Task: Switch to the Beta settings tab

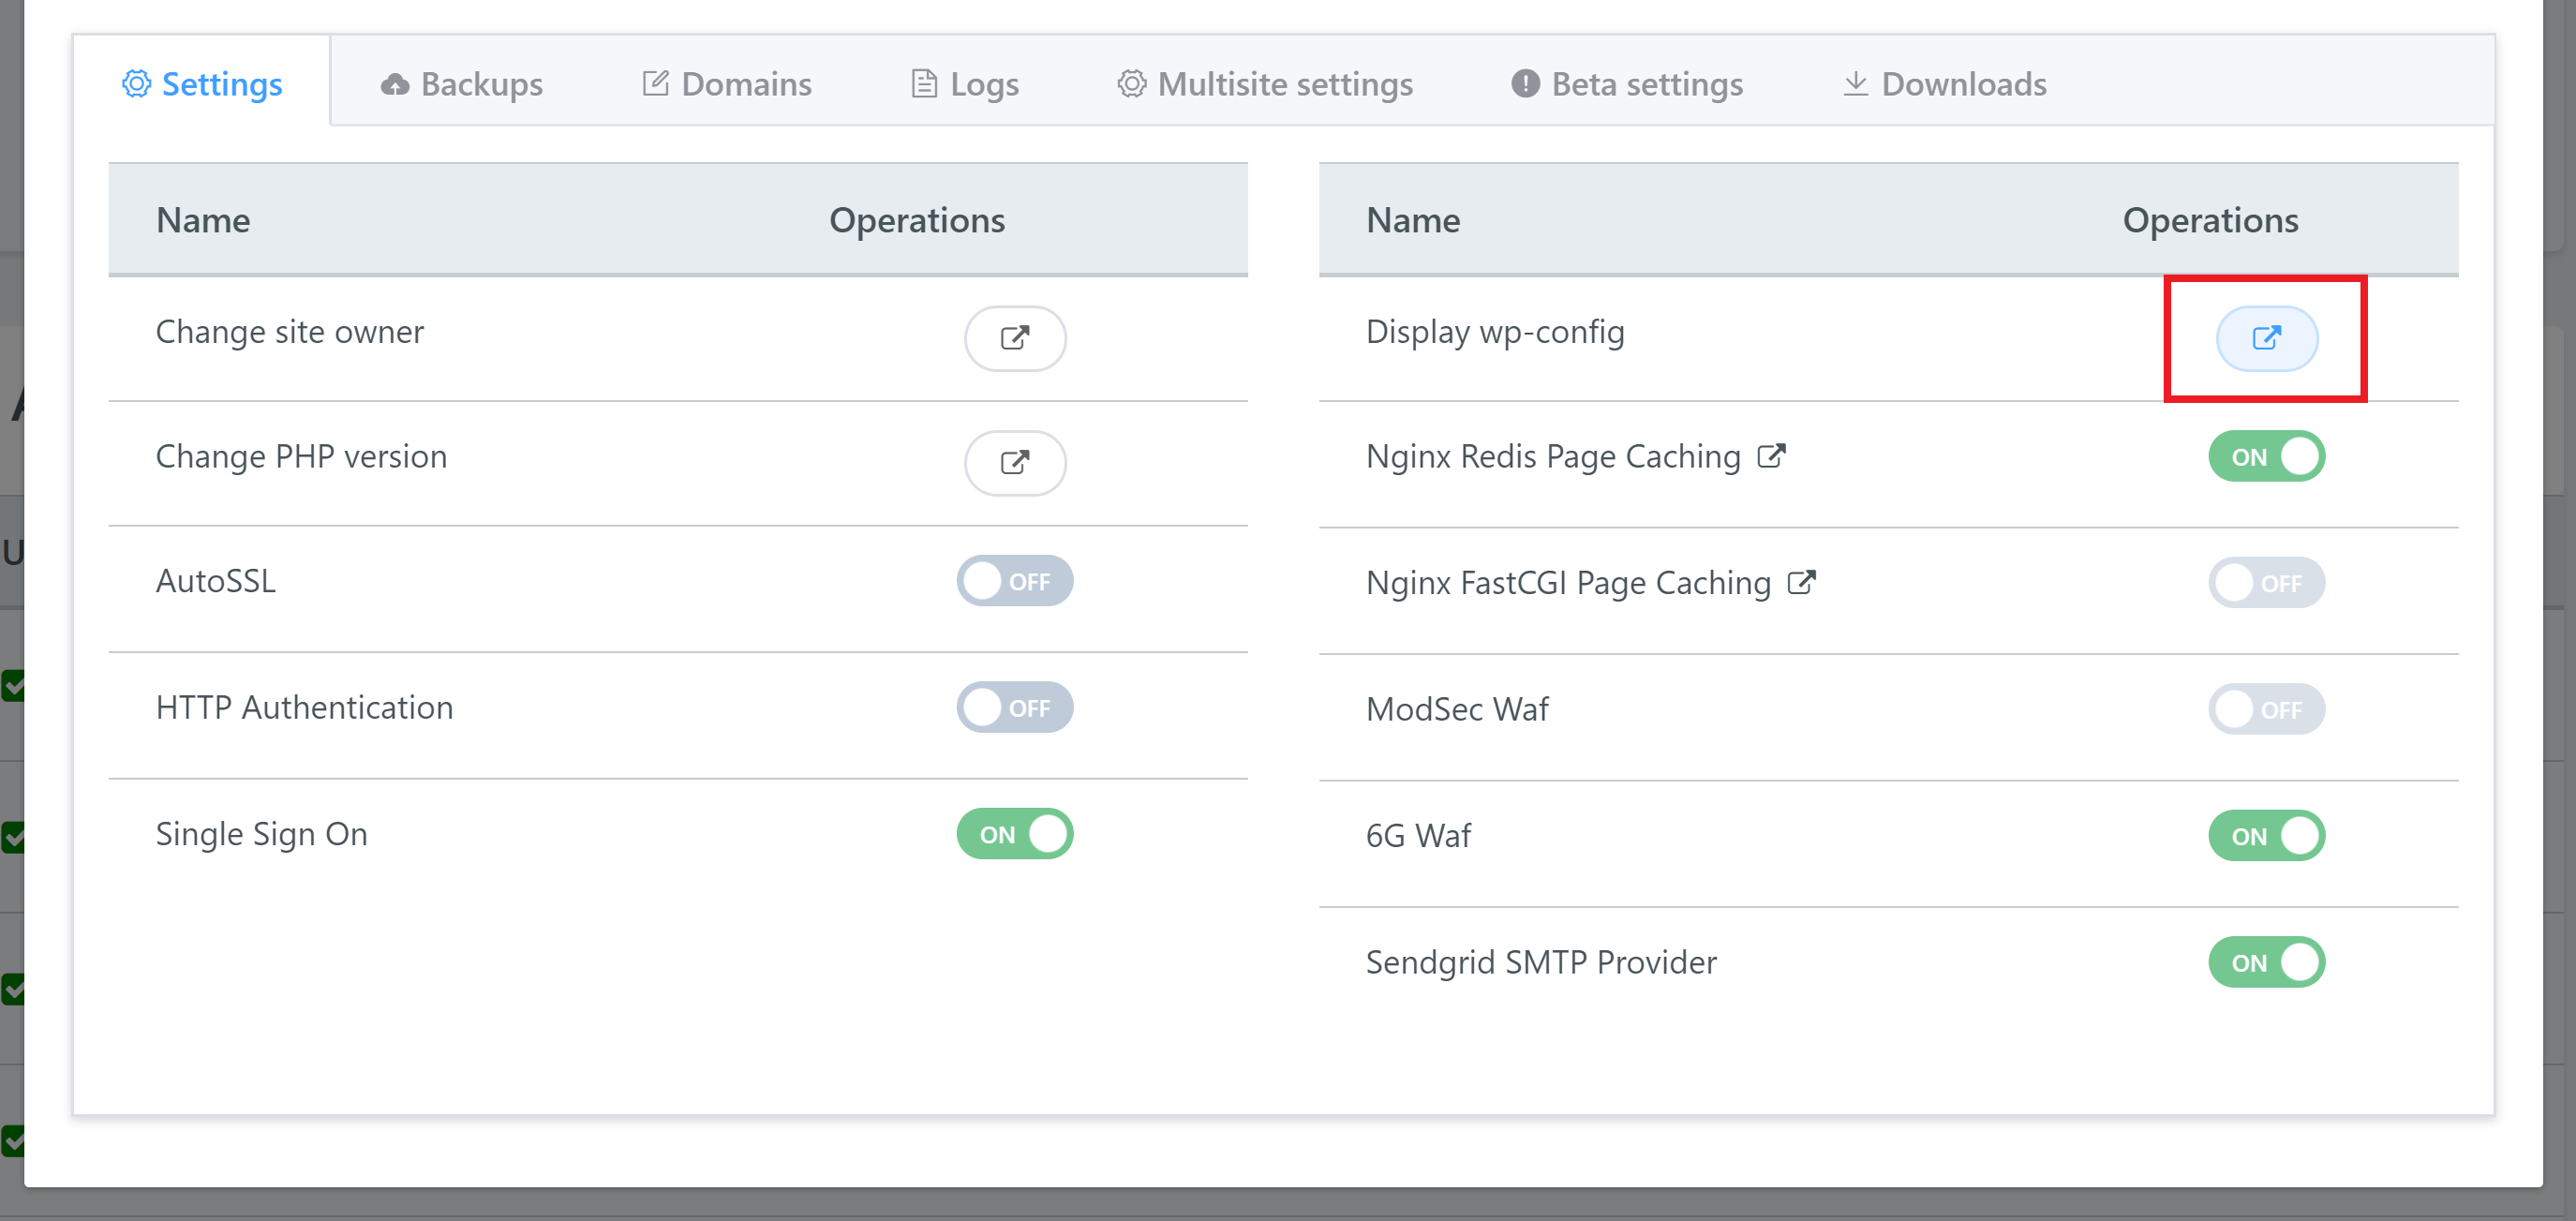Action: (1627, 84)
